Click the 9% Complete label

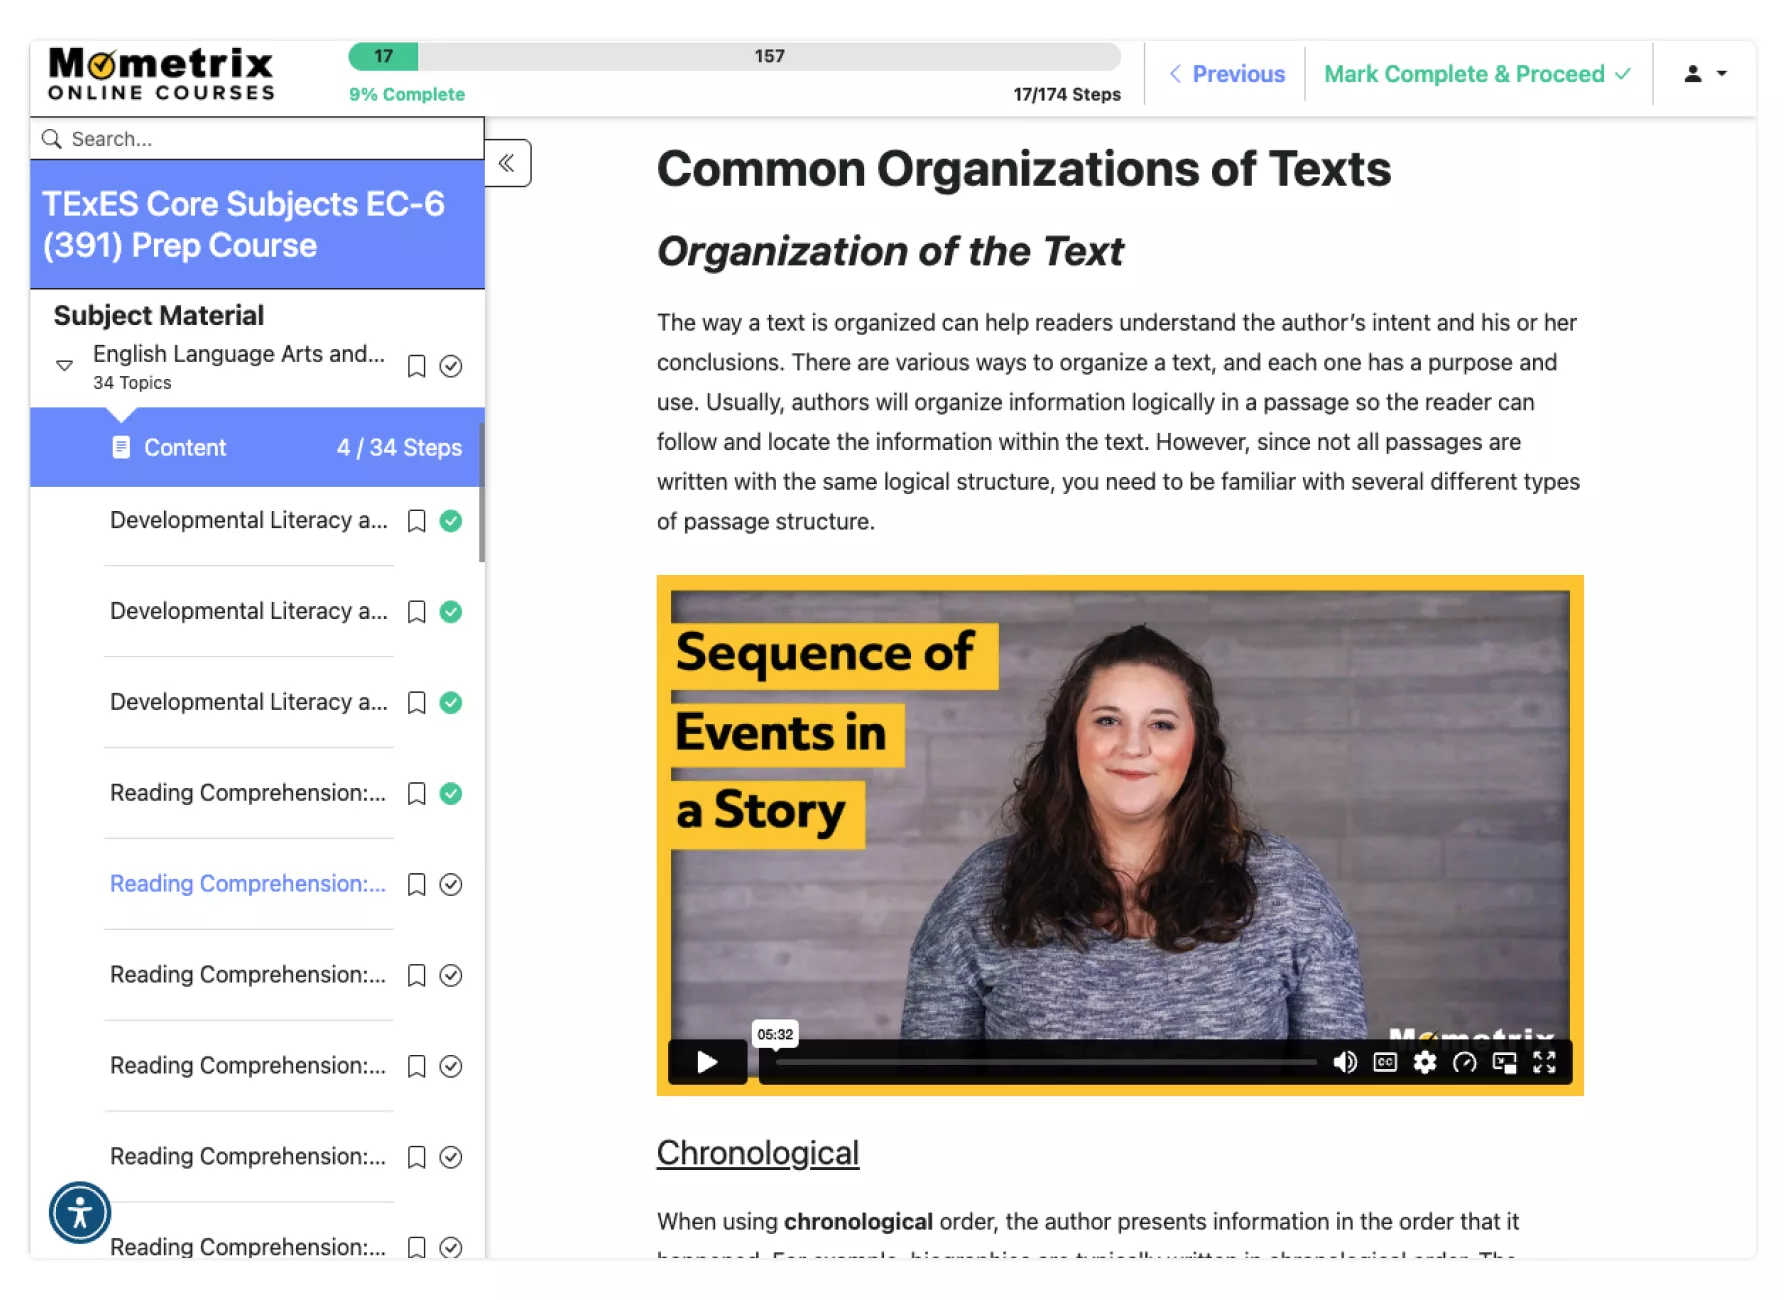(407, 94)
